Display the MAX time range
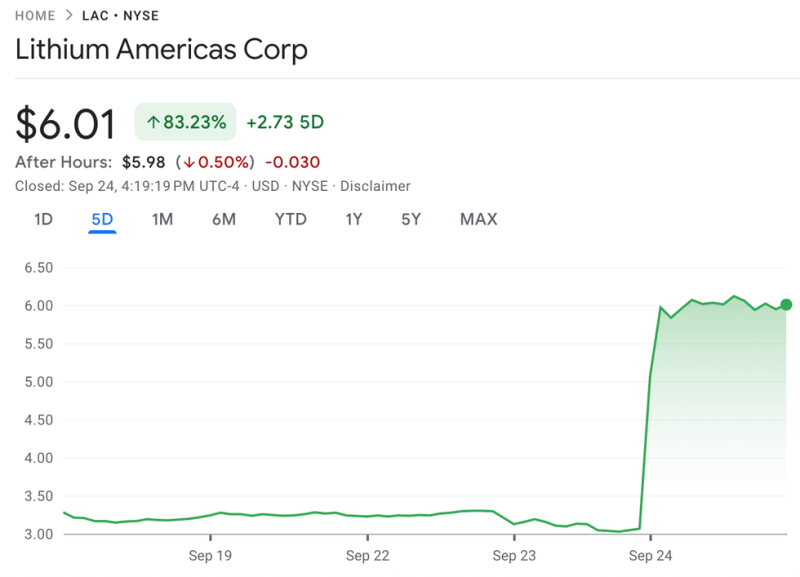The width and height of the screenshot is (800, 577). coord(478,219)
